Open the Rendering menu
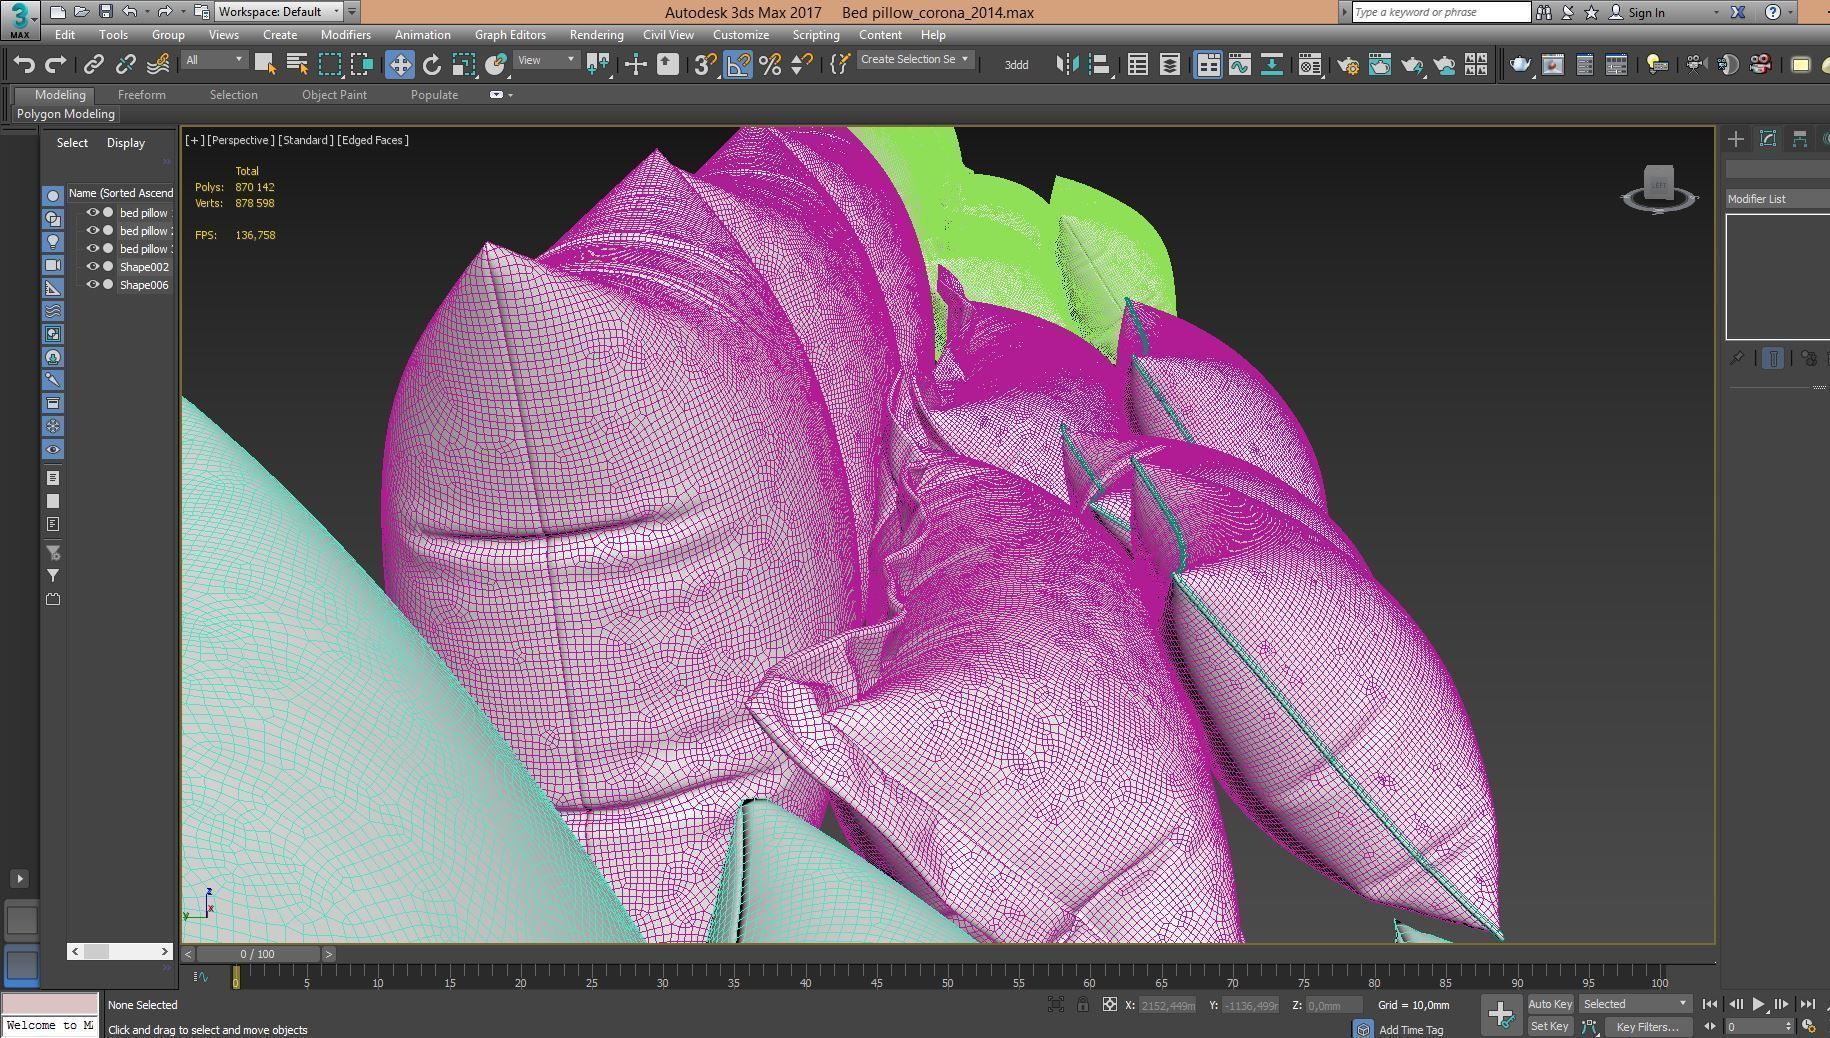Viewport: 1830px width, 1038px height. pos(596,34)
